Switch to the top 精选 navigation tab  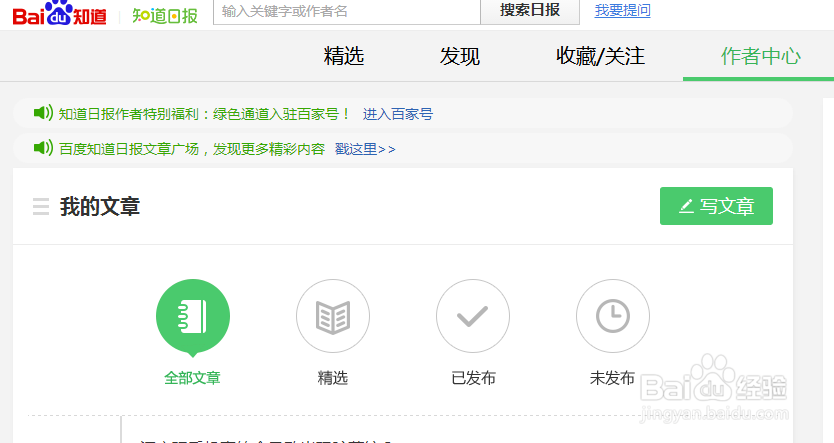click(344, 56)
